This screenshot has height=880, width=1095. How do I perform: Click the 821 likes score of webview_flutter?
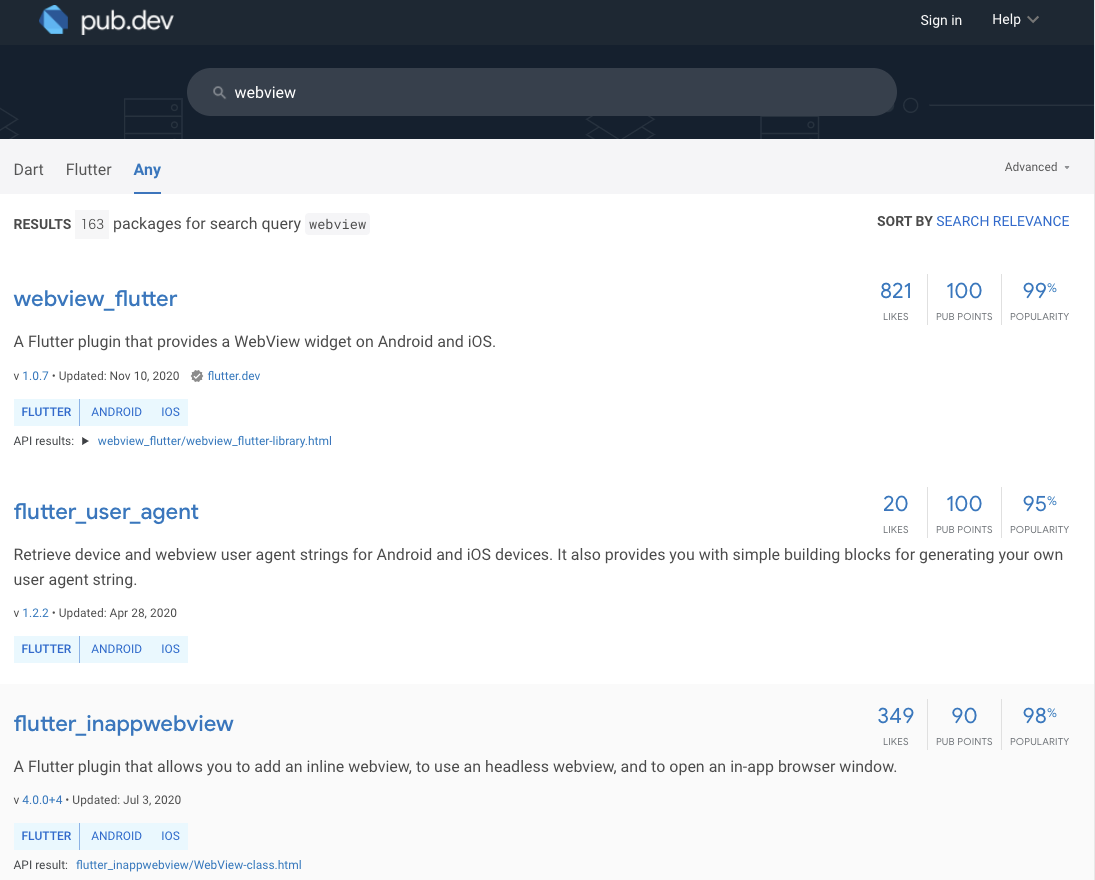tap(896, 300)
